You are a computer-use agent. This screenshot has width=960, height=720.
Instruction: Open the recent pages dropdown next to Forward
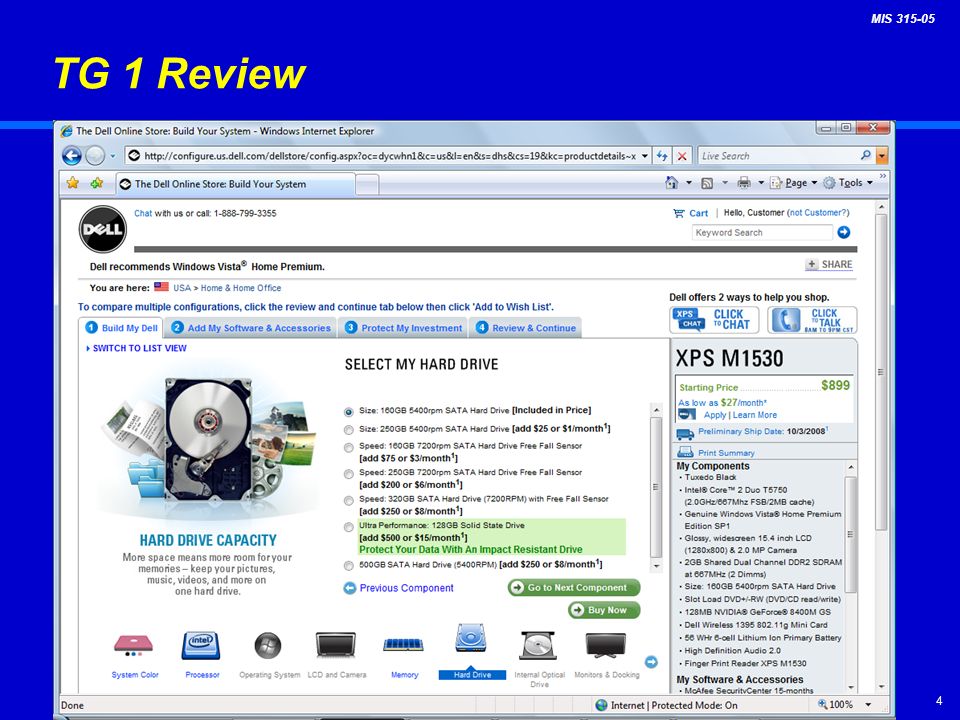[x=113, y=156]
